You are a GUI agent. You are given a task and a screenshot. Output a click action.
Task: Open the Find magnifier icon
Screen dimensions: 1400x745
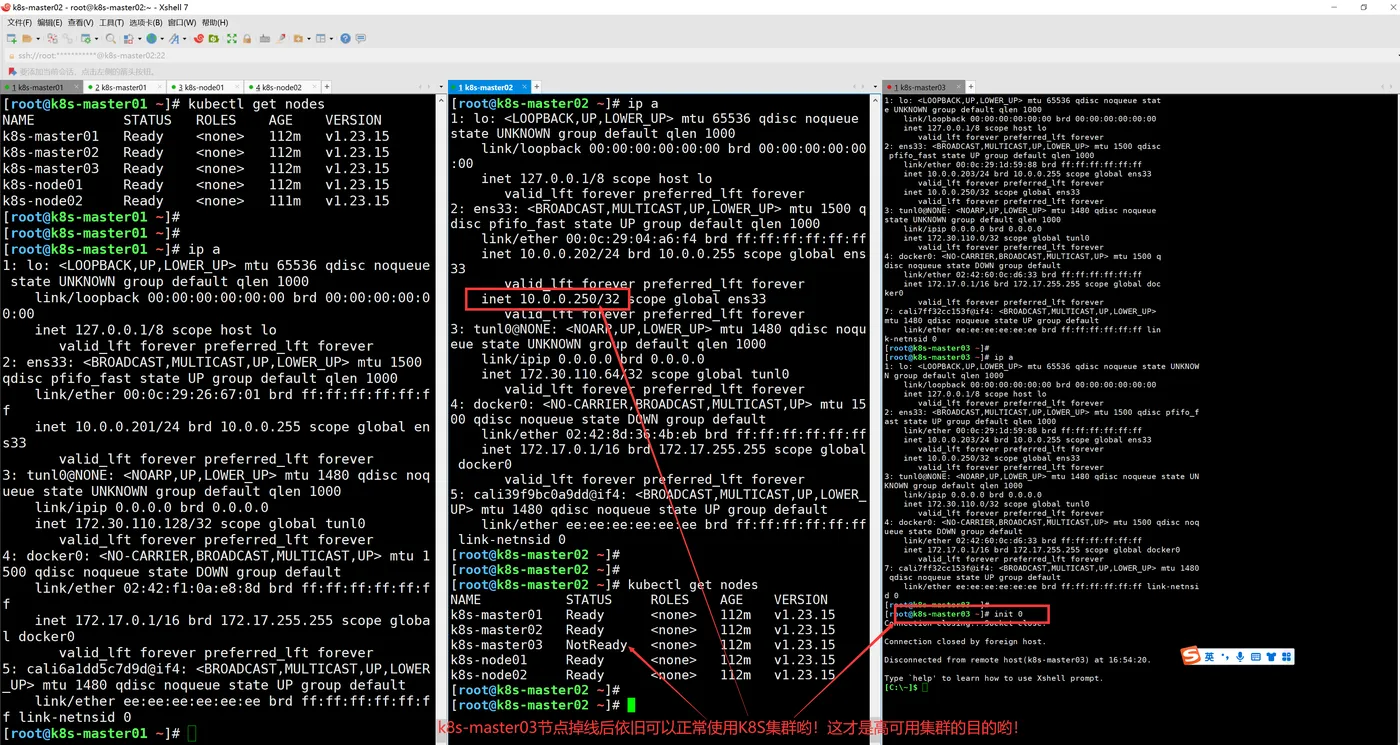(111, 38)
